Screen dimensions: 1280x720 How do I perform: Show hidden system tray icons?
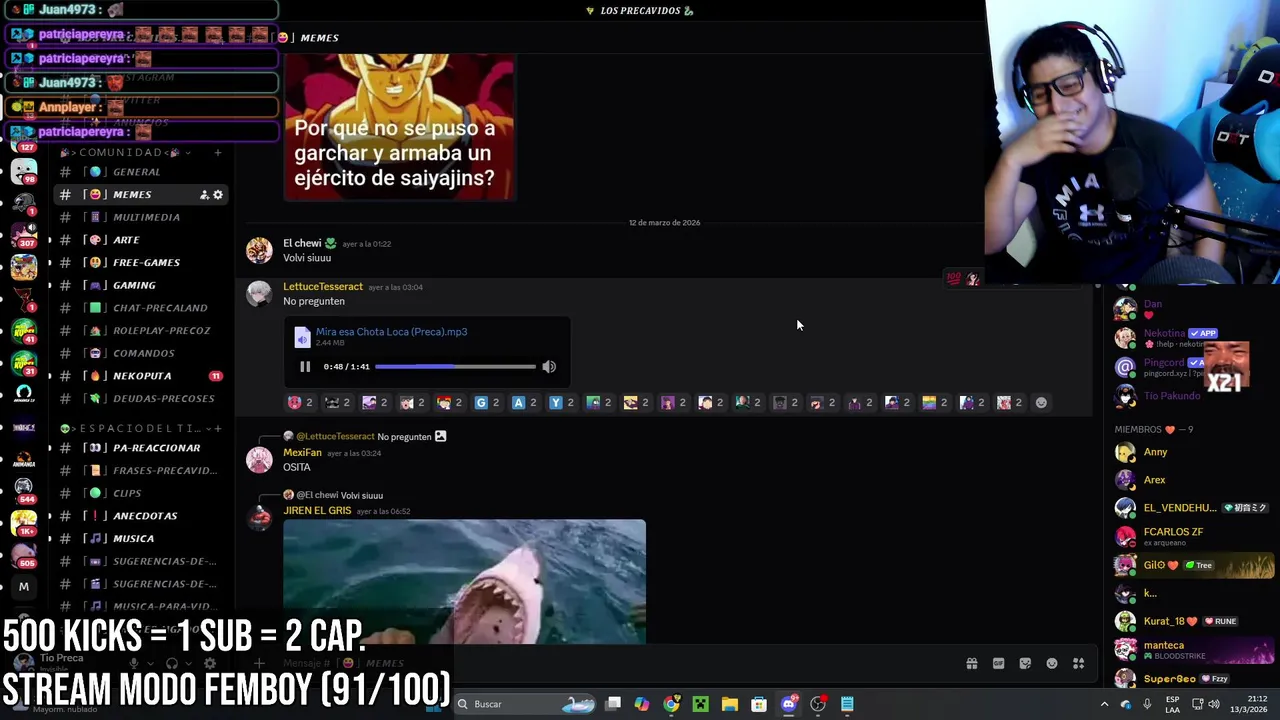(x=1104, y=704)
